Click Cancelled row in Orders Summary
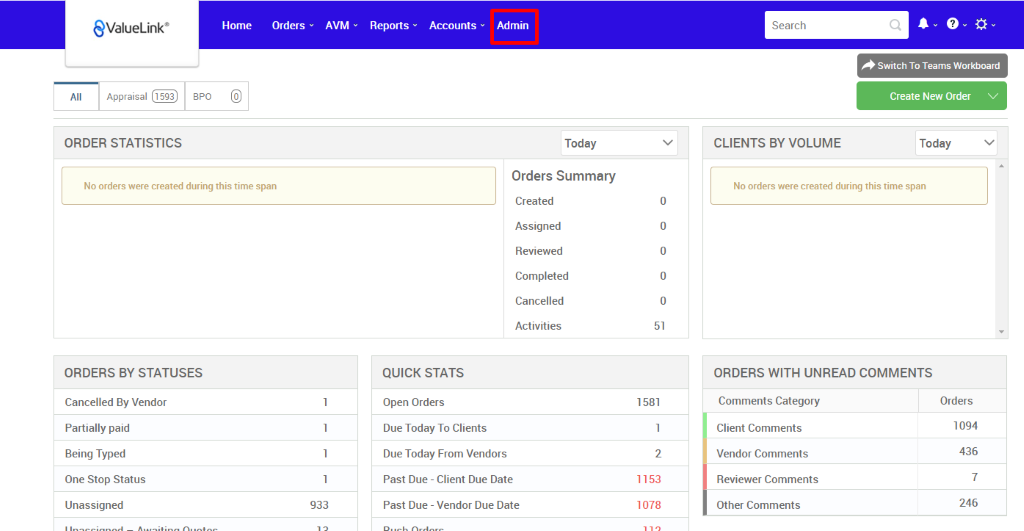Viewport: 1024px width, 531px height. (x=590, y=301)
